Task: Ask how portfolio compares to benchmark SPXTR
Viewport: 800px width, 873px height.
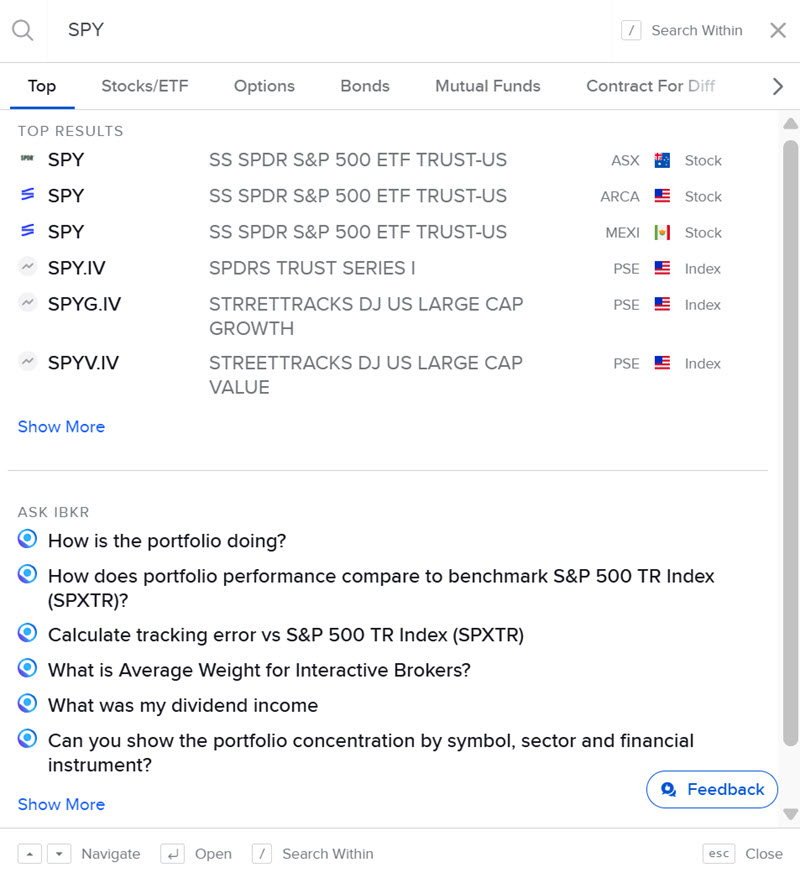Action: (381, 588)
